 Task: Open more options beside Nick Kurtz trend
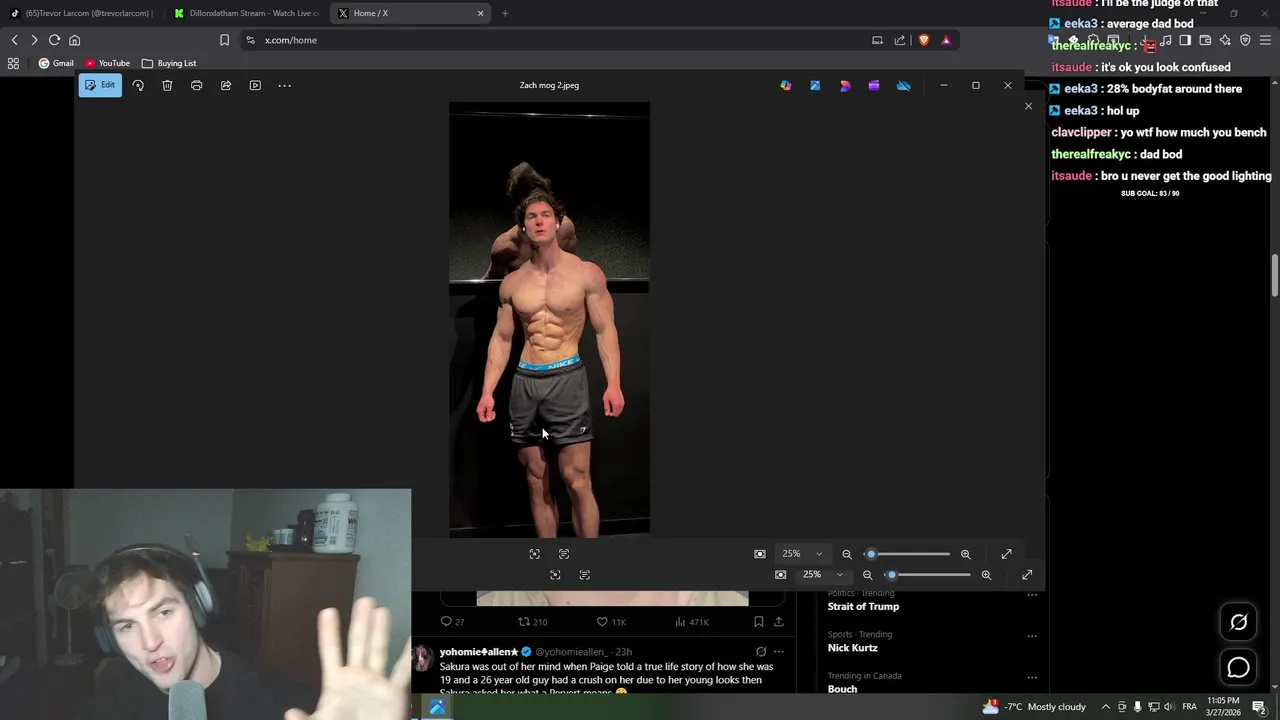pyautogui.click(x=1032, y=636)
